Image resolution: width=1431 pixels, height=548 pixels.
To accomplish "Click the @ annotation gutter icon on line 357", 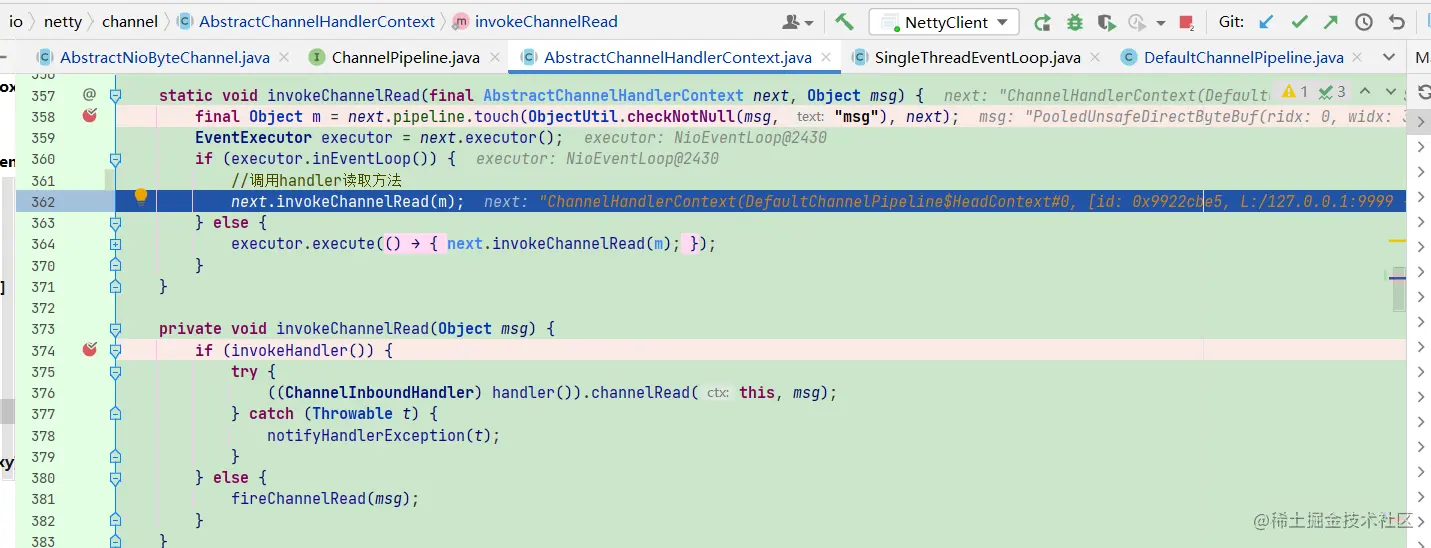I will (90, 94).
